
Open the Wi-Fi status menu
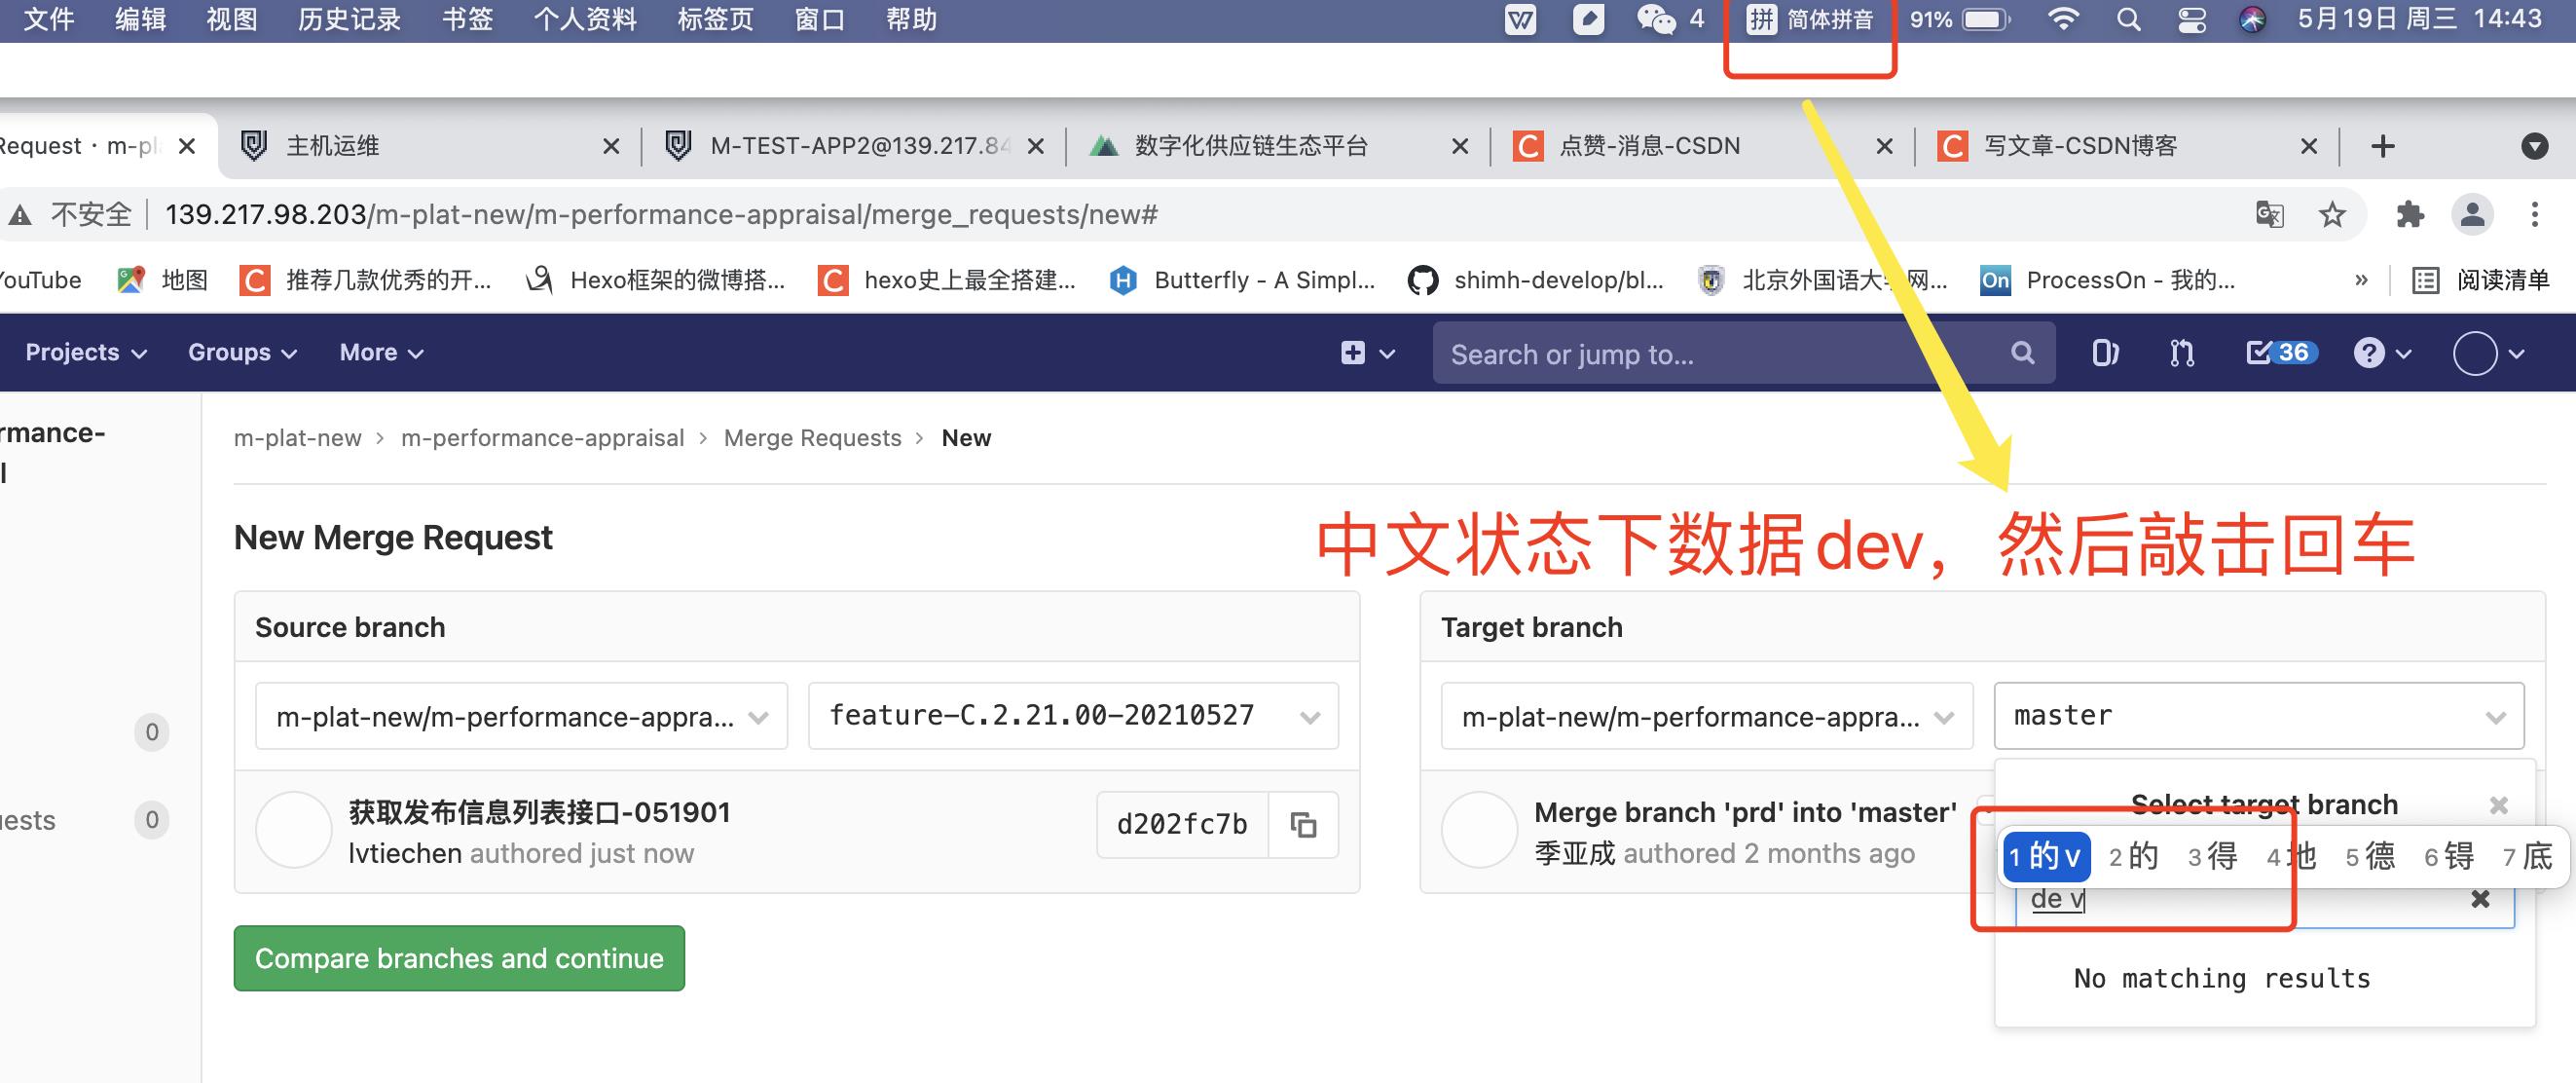2063,20
